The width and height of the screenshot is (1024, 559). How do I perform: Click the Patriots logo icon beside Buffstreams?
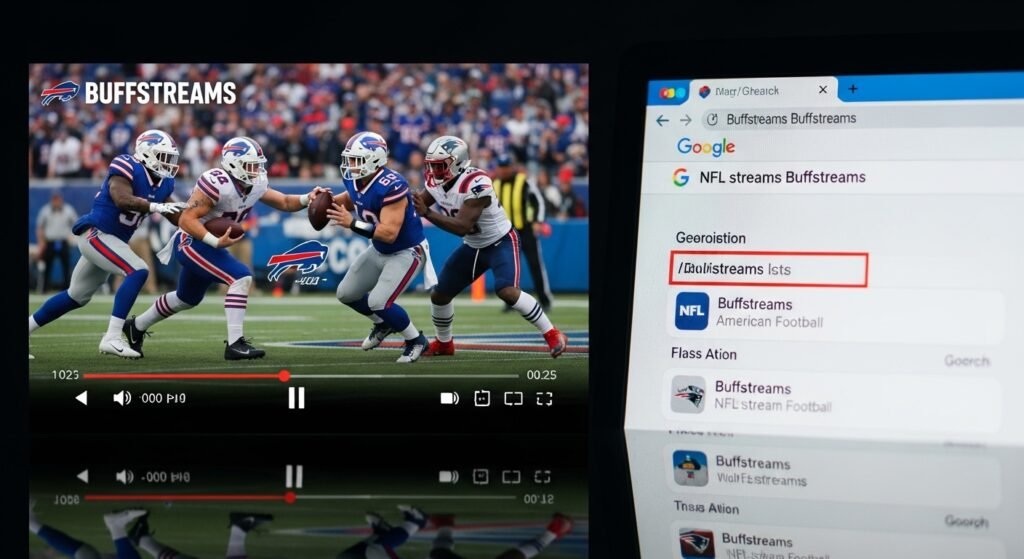688,394
